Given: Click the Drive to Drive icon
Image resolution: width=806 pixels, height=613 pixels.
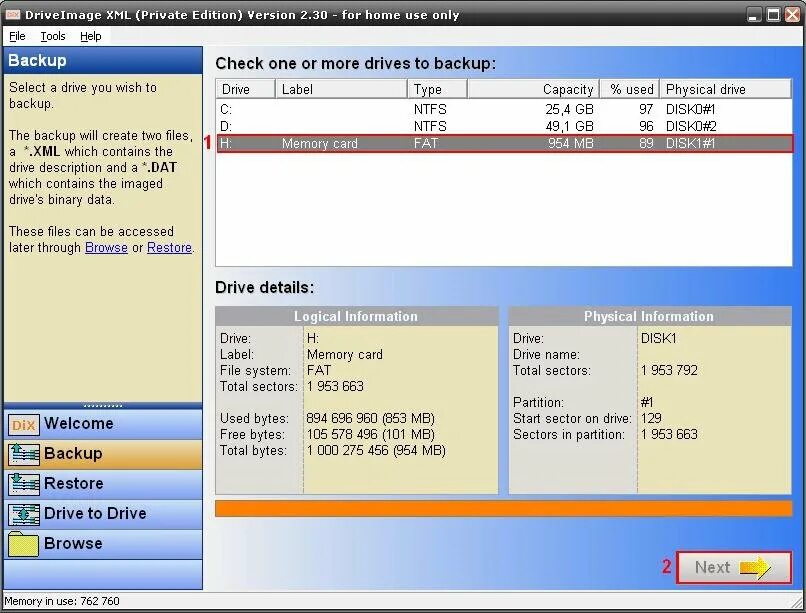Looking at the screenshot, I should (24, 514).
